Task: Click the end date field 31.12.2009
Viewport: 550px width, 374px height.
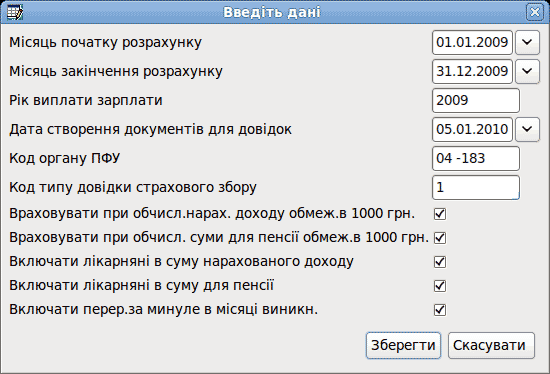Action: point(472,71)
